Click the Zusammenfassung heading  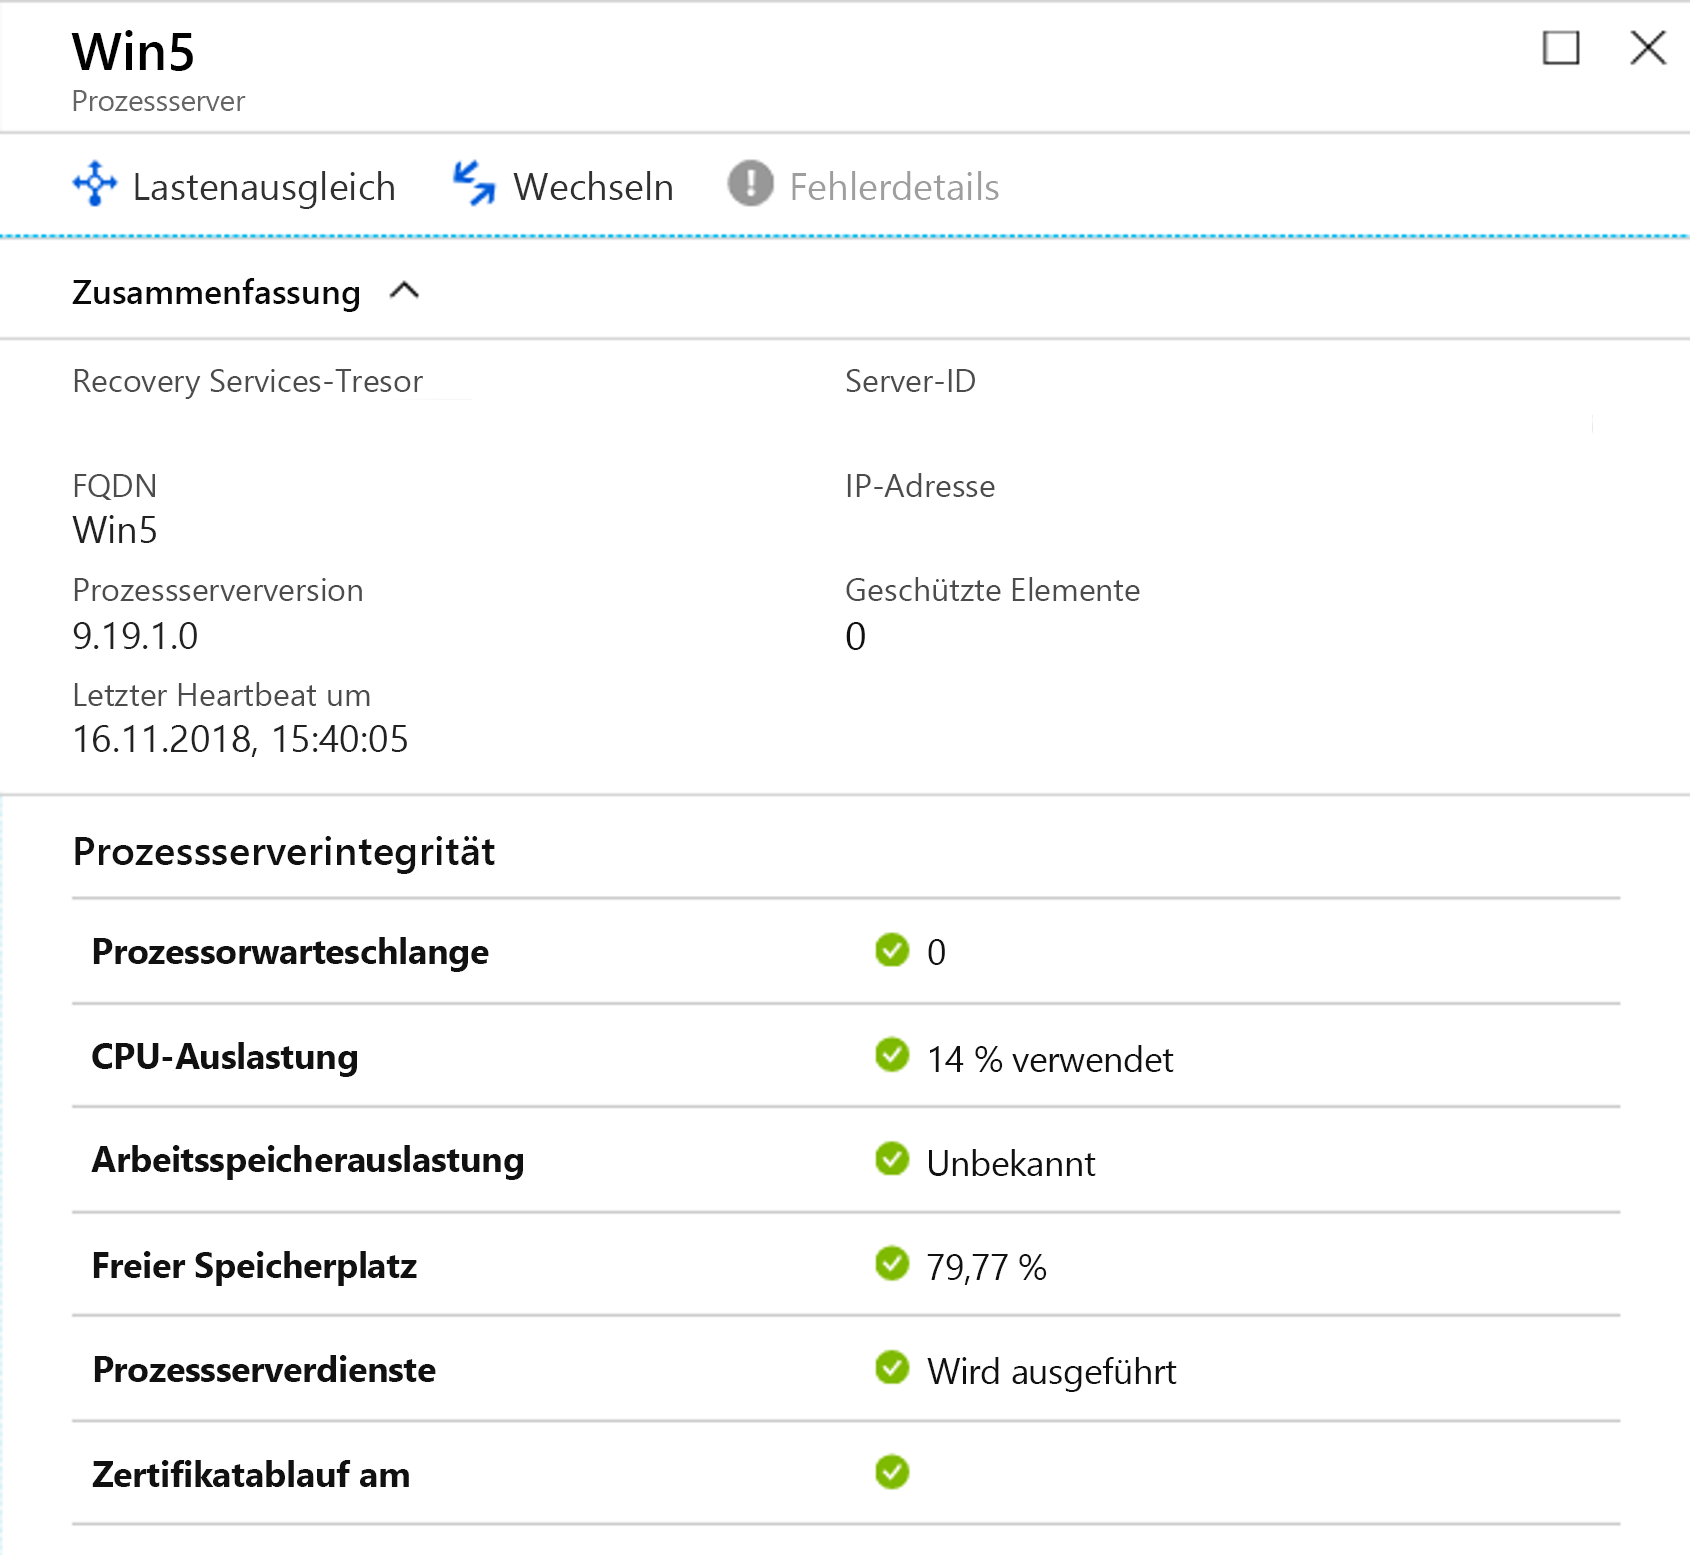(216, 293)
